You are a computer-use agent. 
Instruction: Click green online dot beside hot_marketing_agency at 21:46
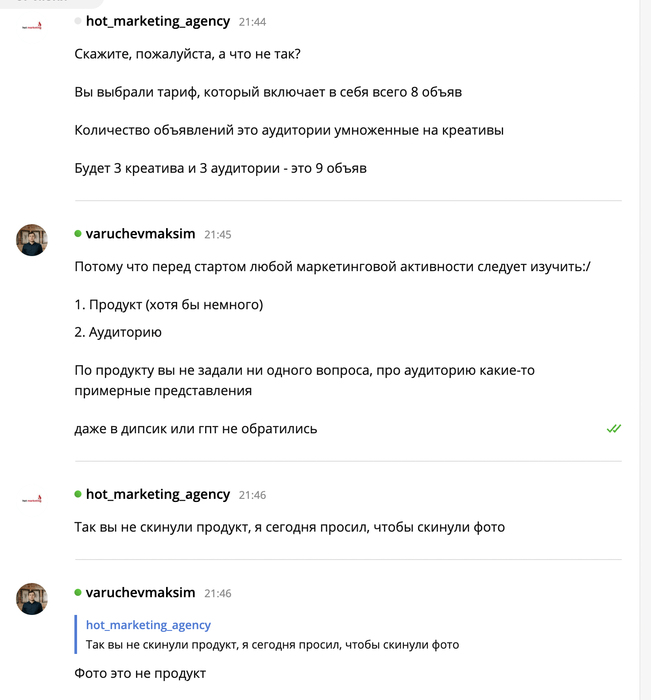(x=78, y=494)
